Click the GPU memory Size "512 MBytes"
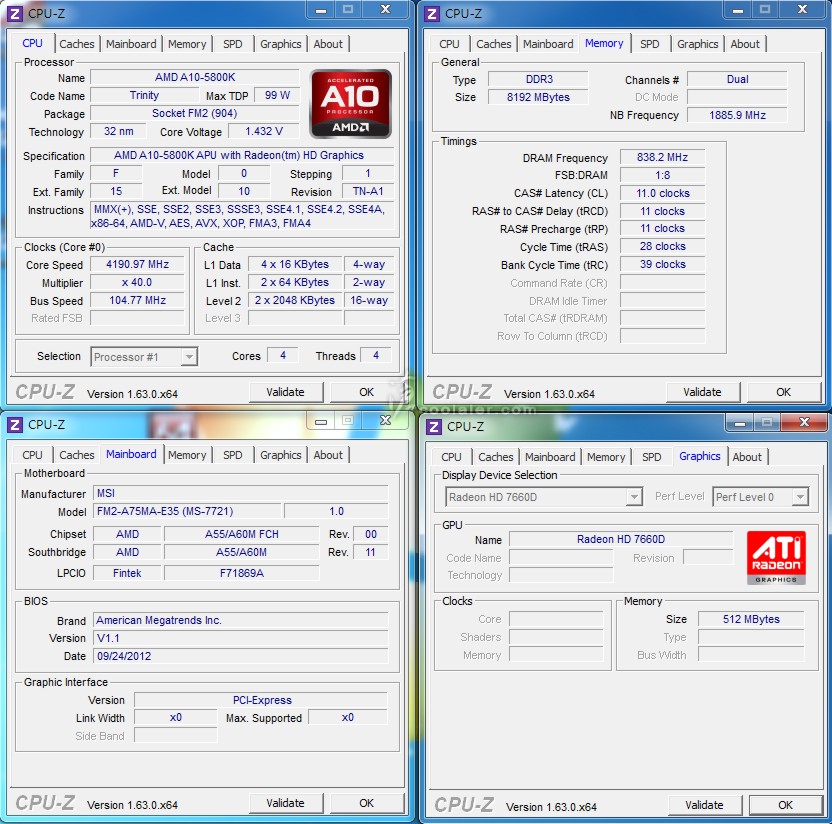This screenshot has height=824, width=832. [751, 619]
